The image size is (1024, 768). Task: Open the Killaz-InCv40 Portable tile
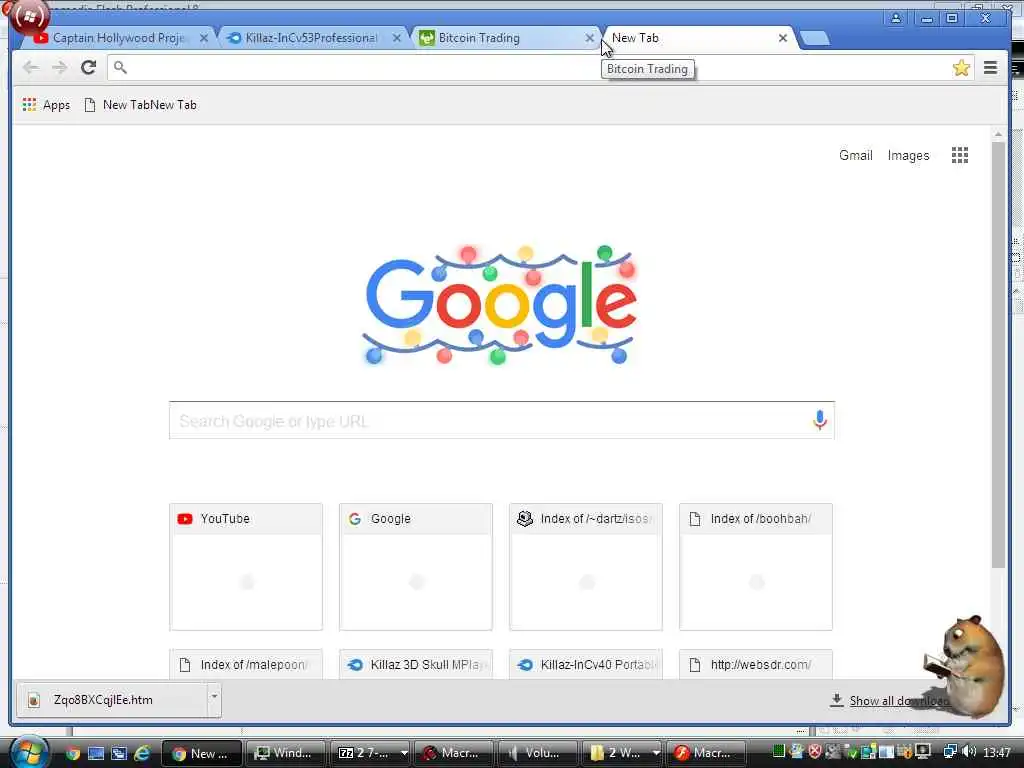[x=586, y=664]
